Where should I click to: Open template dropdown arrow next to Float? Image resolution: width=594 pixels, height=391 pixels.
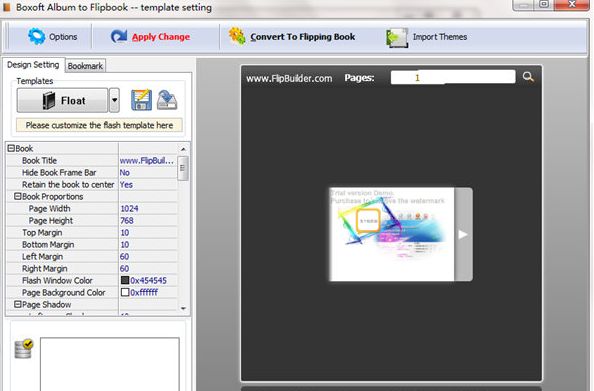click(x=114, y=100)
